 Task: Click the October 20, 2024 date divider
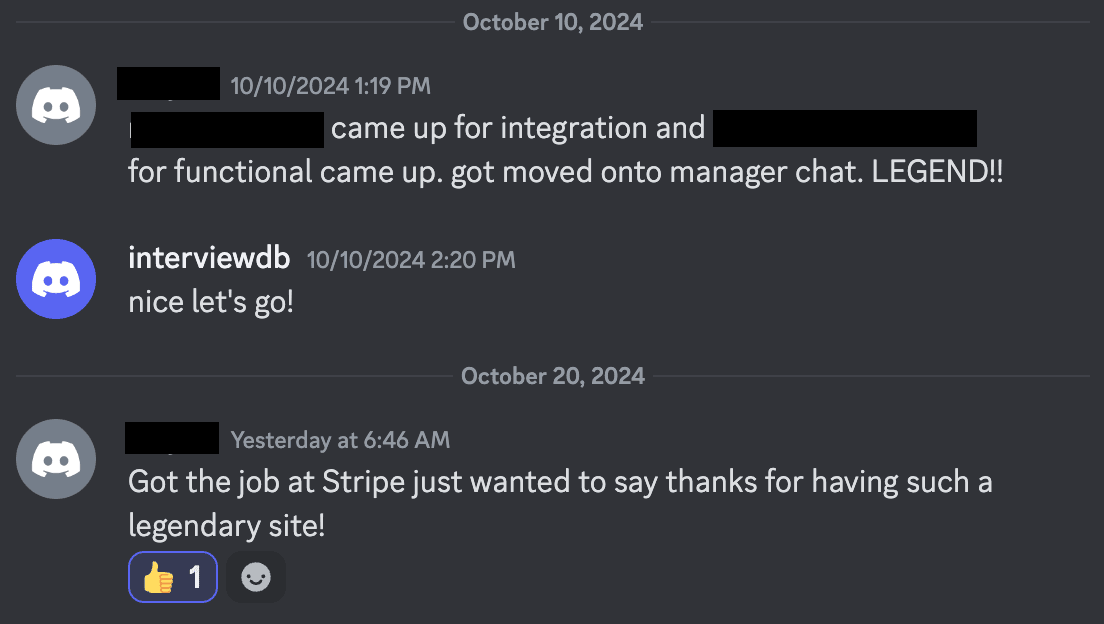coord(552,376)
